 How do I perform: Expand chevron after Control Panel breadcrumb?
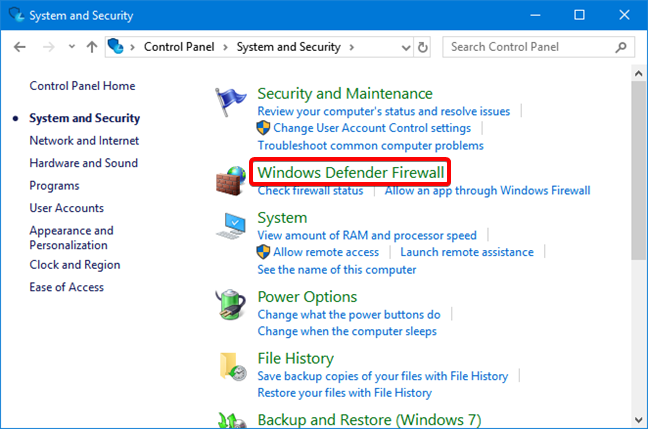click(225, 47)
